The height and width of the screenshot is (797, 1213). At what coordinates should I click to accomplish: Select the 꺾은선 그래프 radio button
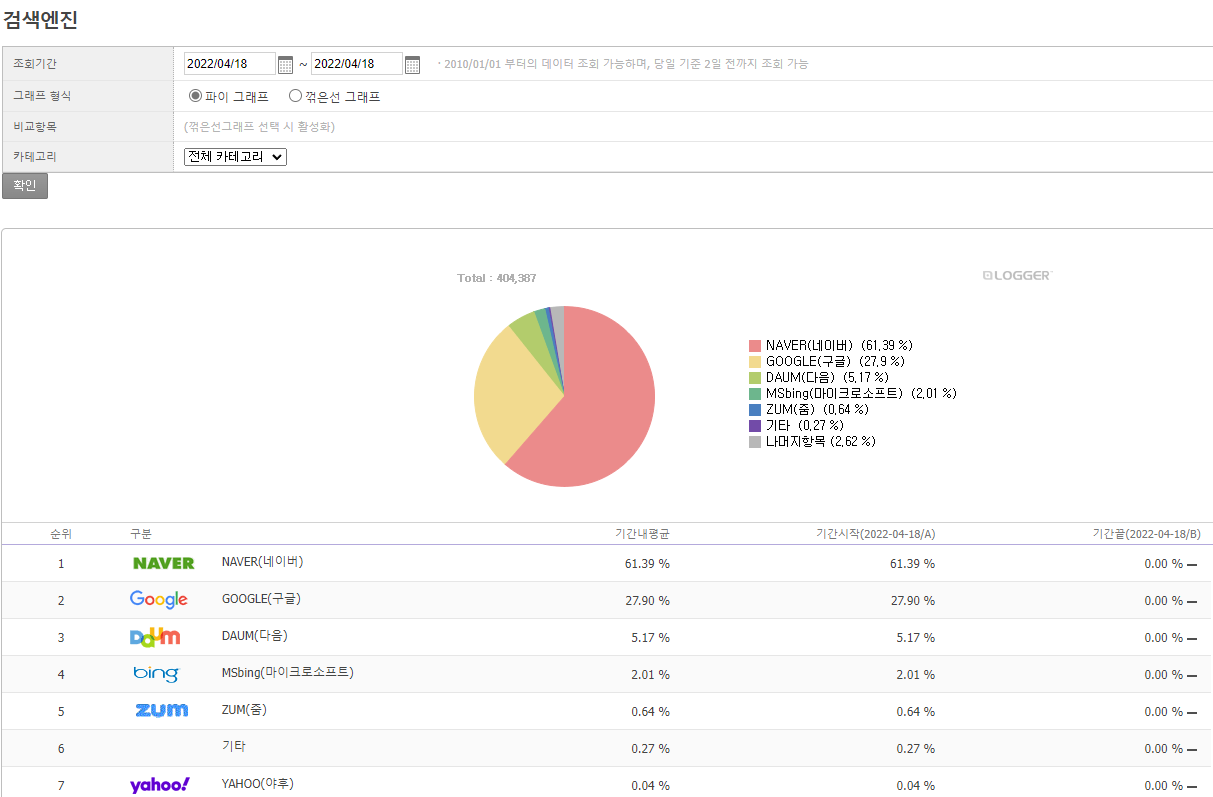coord(295,96)
